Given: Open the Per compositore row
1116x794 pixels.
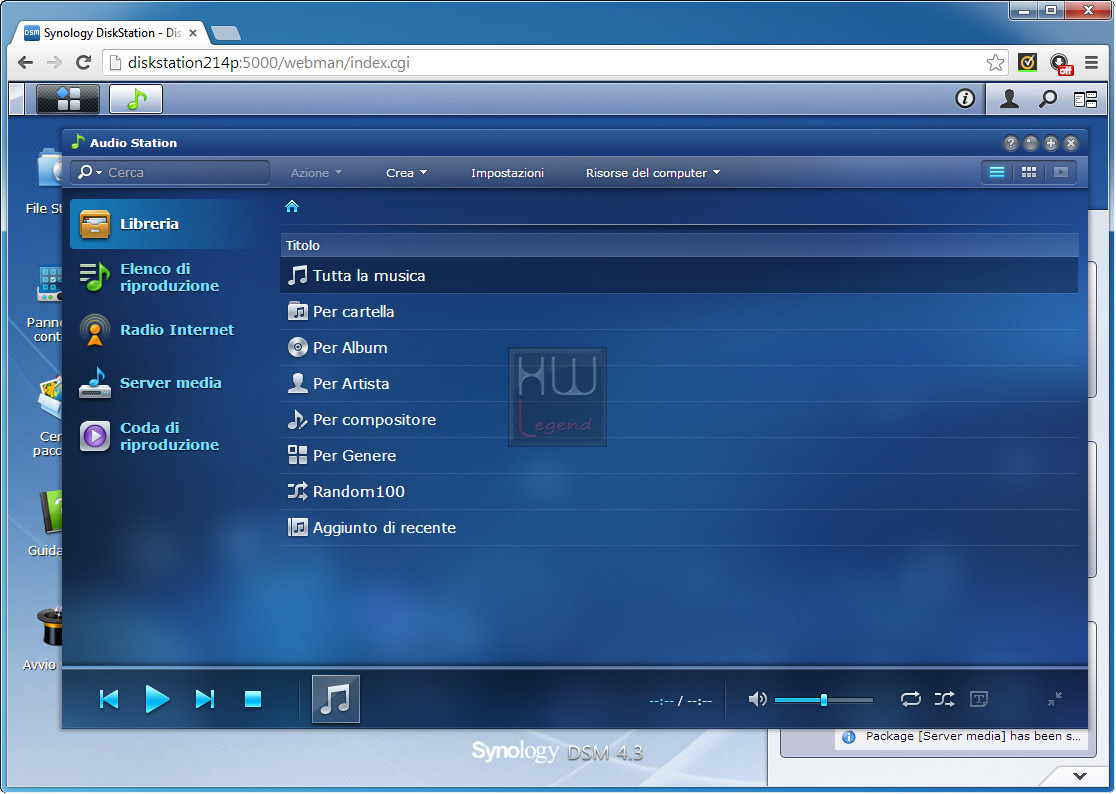Looking at the screenshot, I should pos(679,420).
